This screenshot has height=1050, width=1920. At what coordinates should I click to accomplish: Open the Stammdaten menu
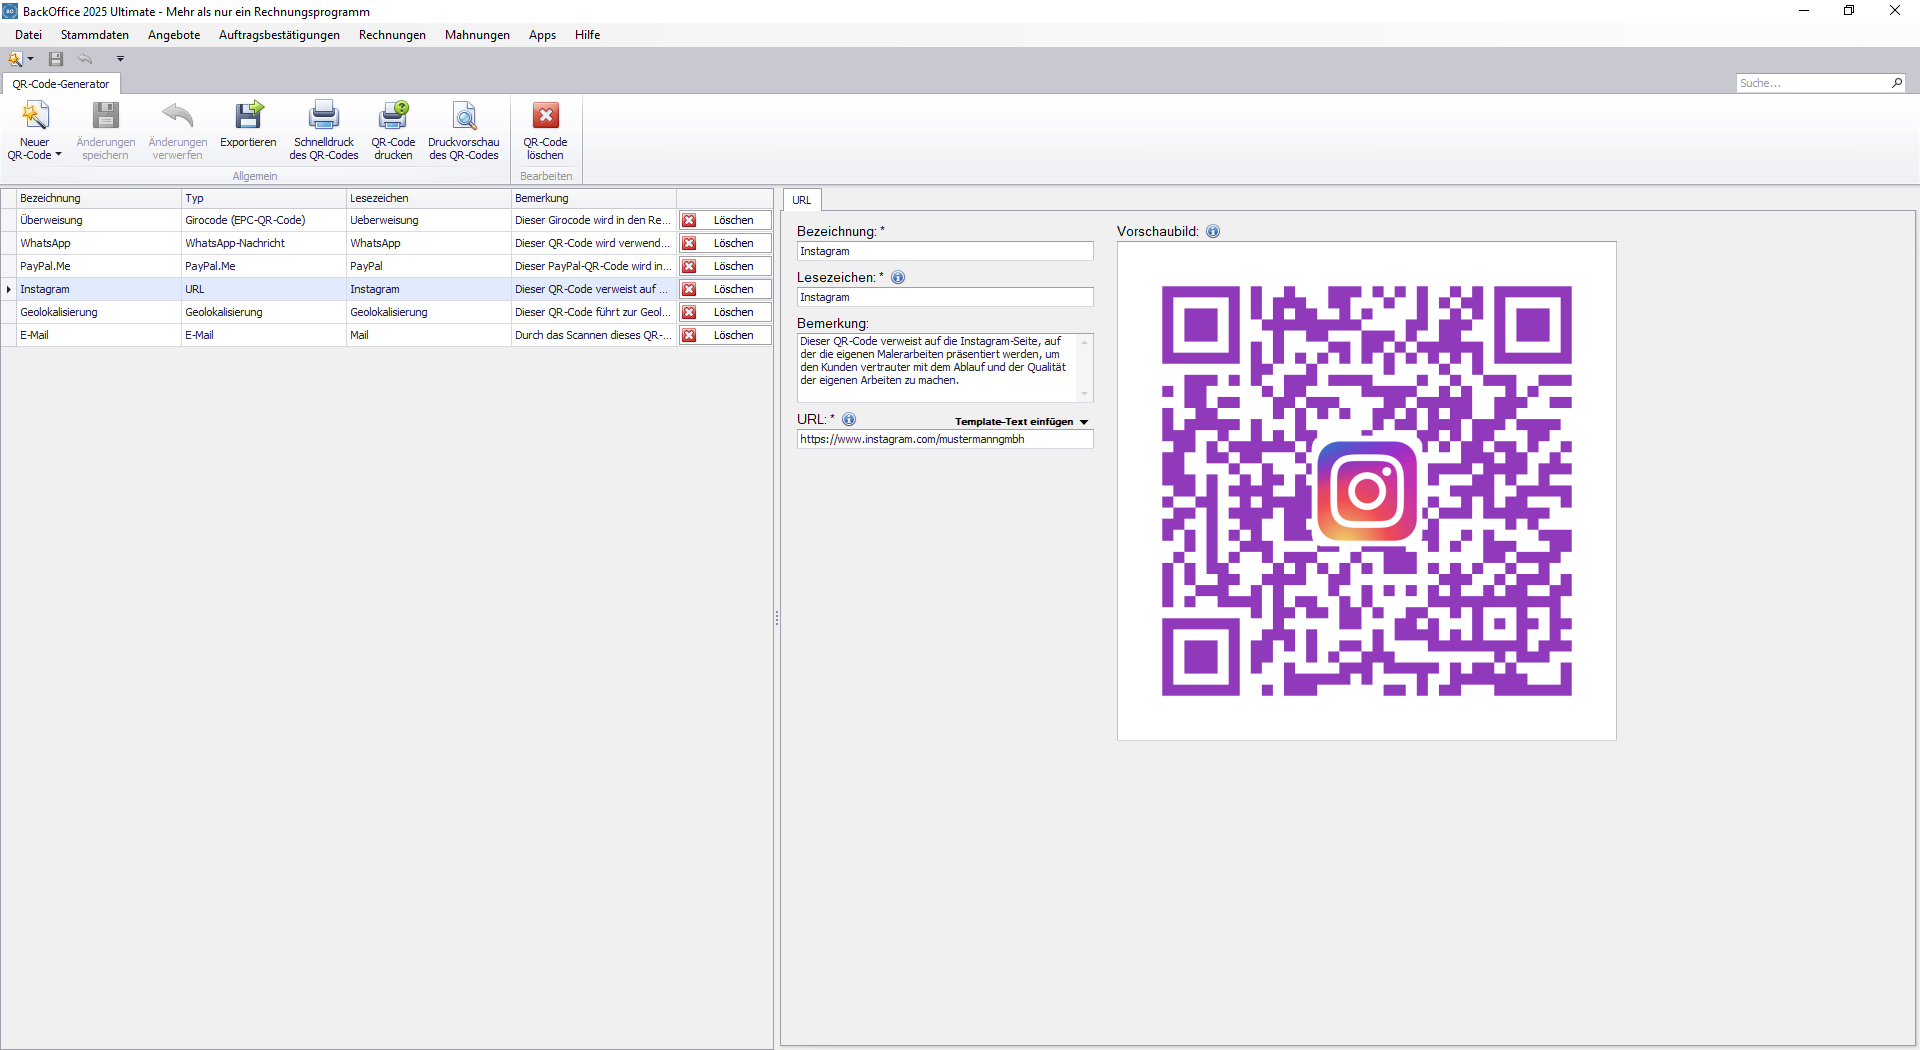coord(95,35)
